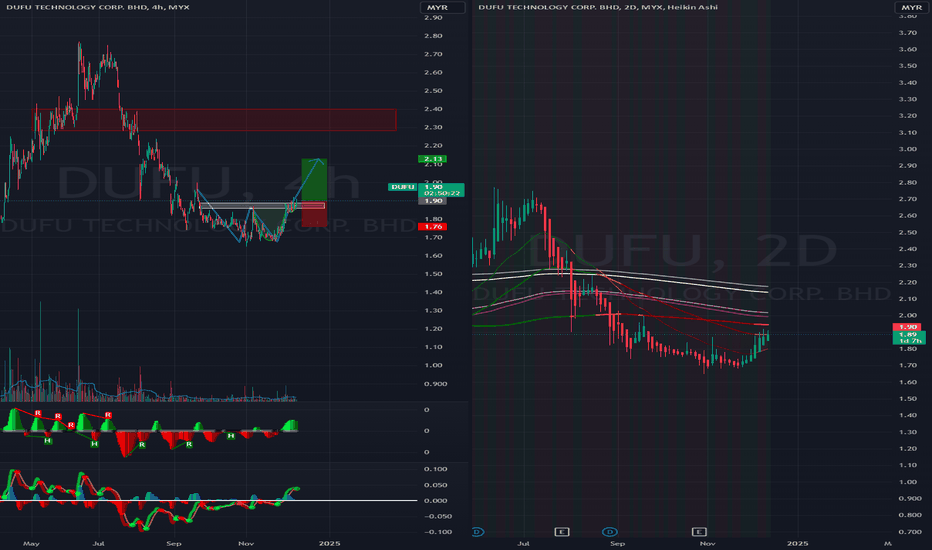Select the green 2.13 target price label
Screen dimensions: 932x550
[432, 159]
